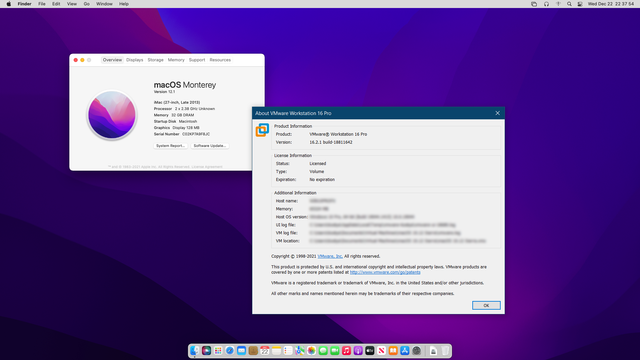
Task: Click the "No expiration" value
Action: tap(322, 180)
